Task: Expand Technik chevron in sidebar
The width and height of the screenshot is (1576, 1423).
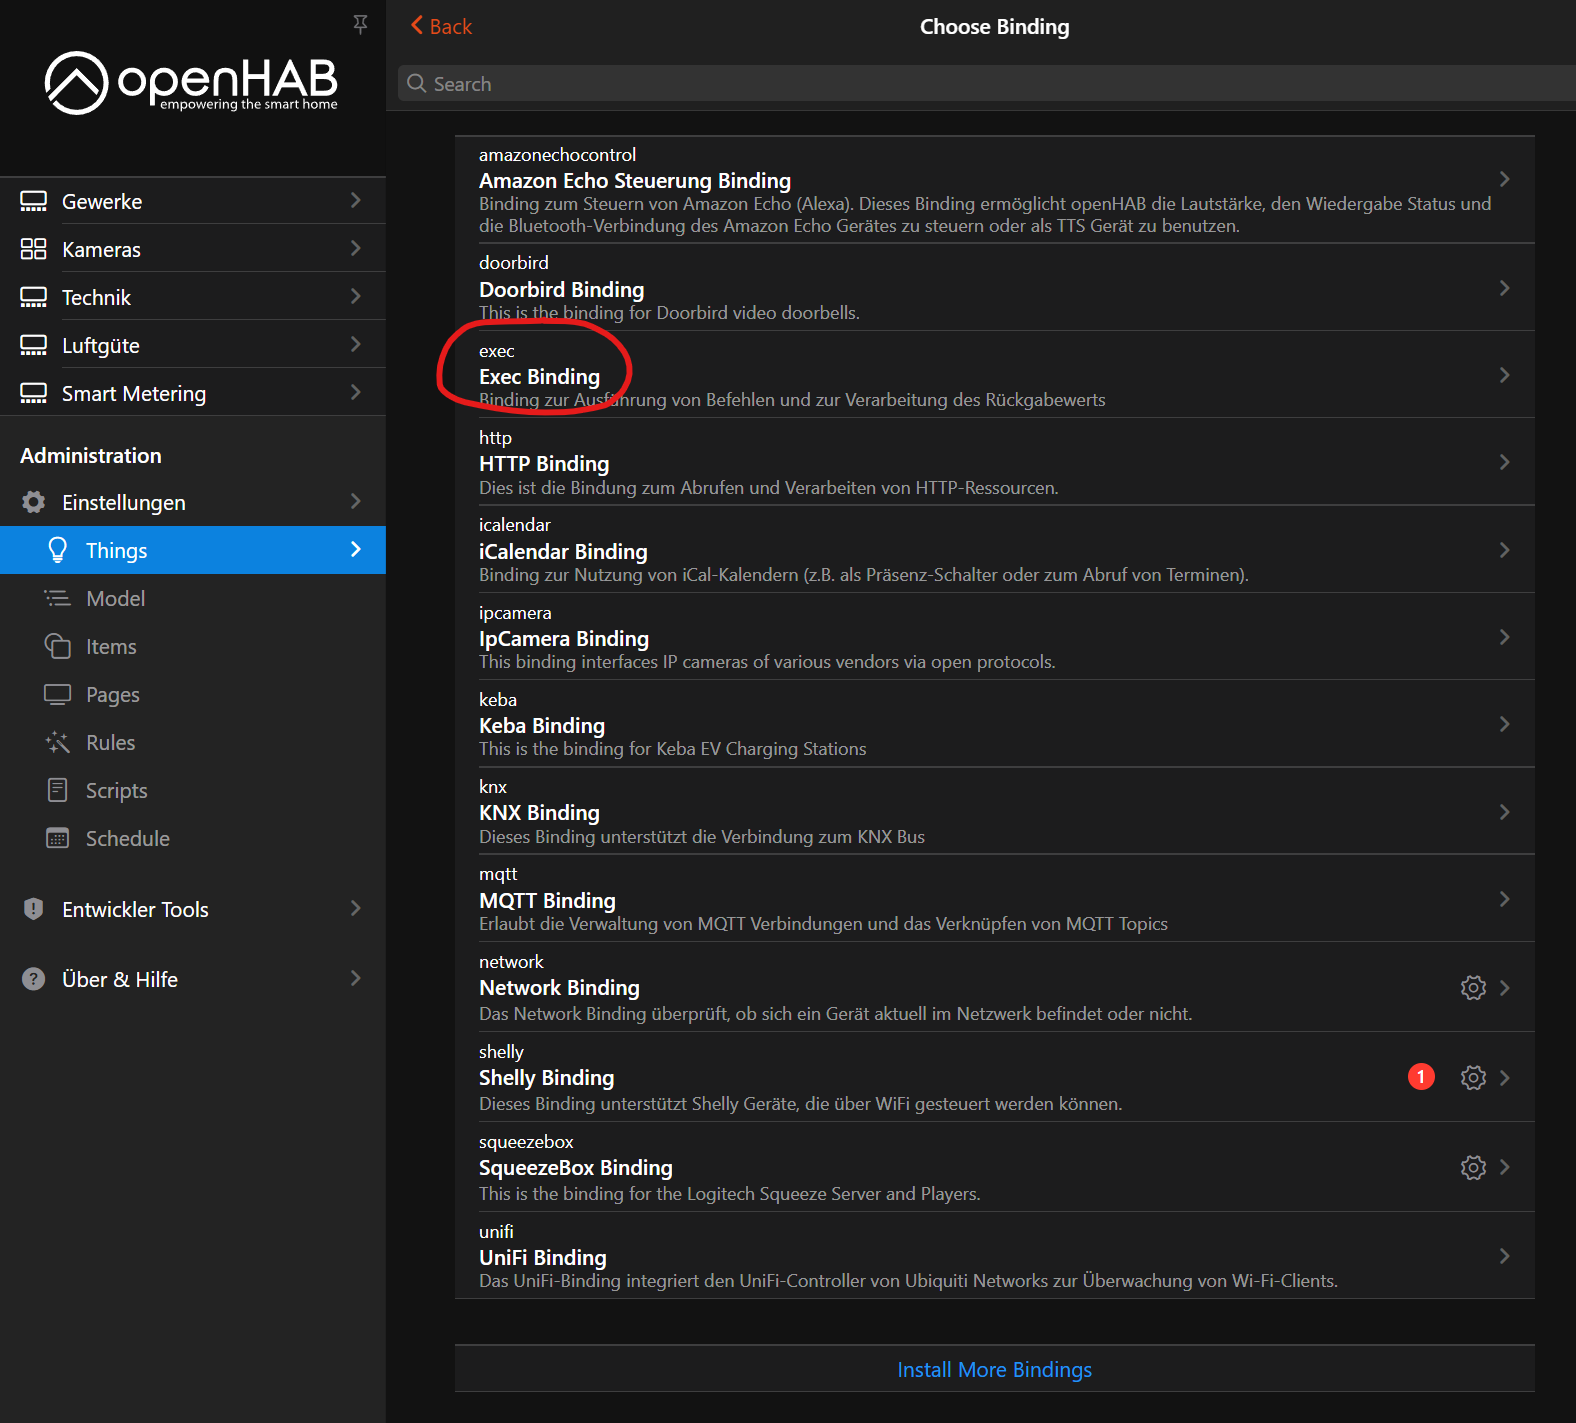Action: click(x=356, y=296)
